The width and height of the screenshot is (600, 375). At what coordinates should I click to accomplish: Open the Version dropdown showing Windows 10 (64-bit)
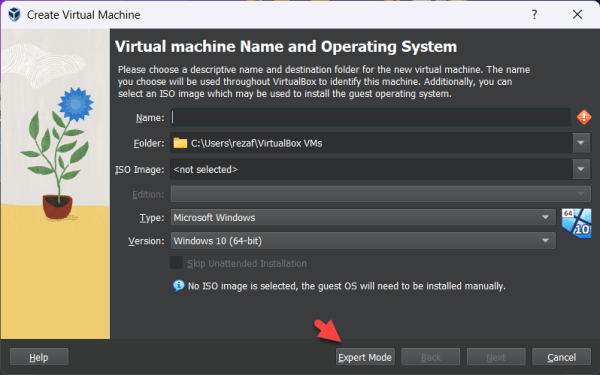pos(363,241)
